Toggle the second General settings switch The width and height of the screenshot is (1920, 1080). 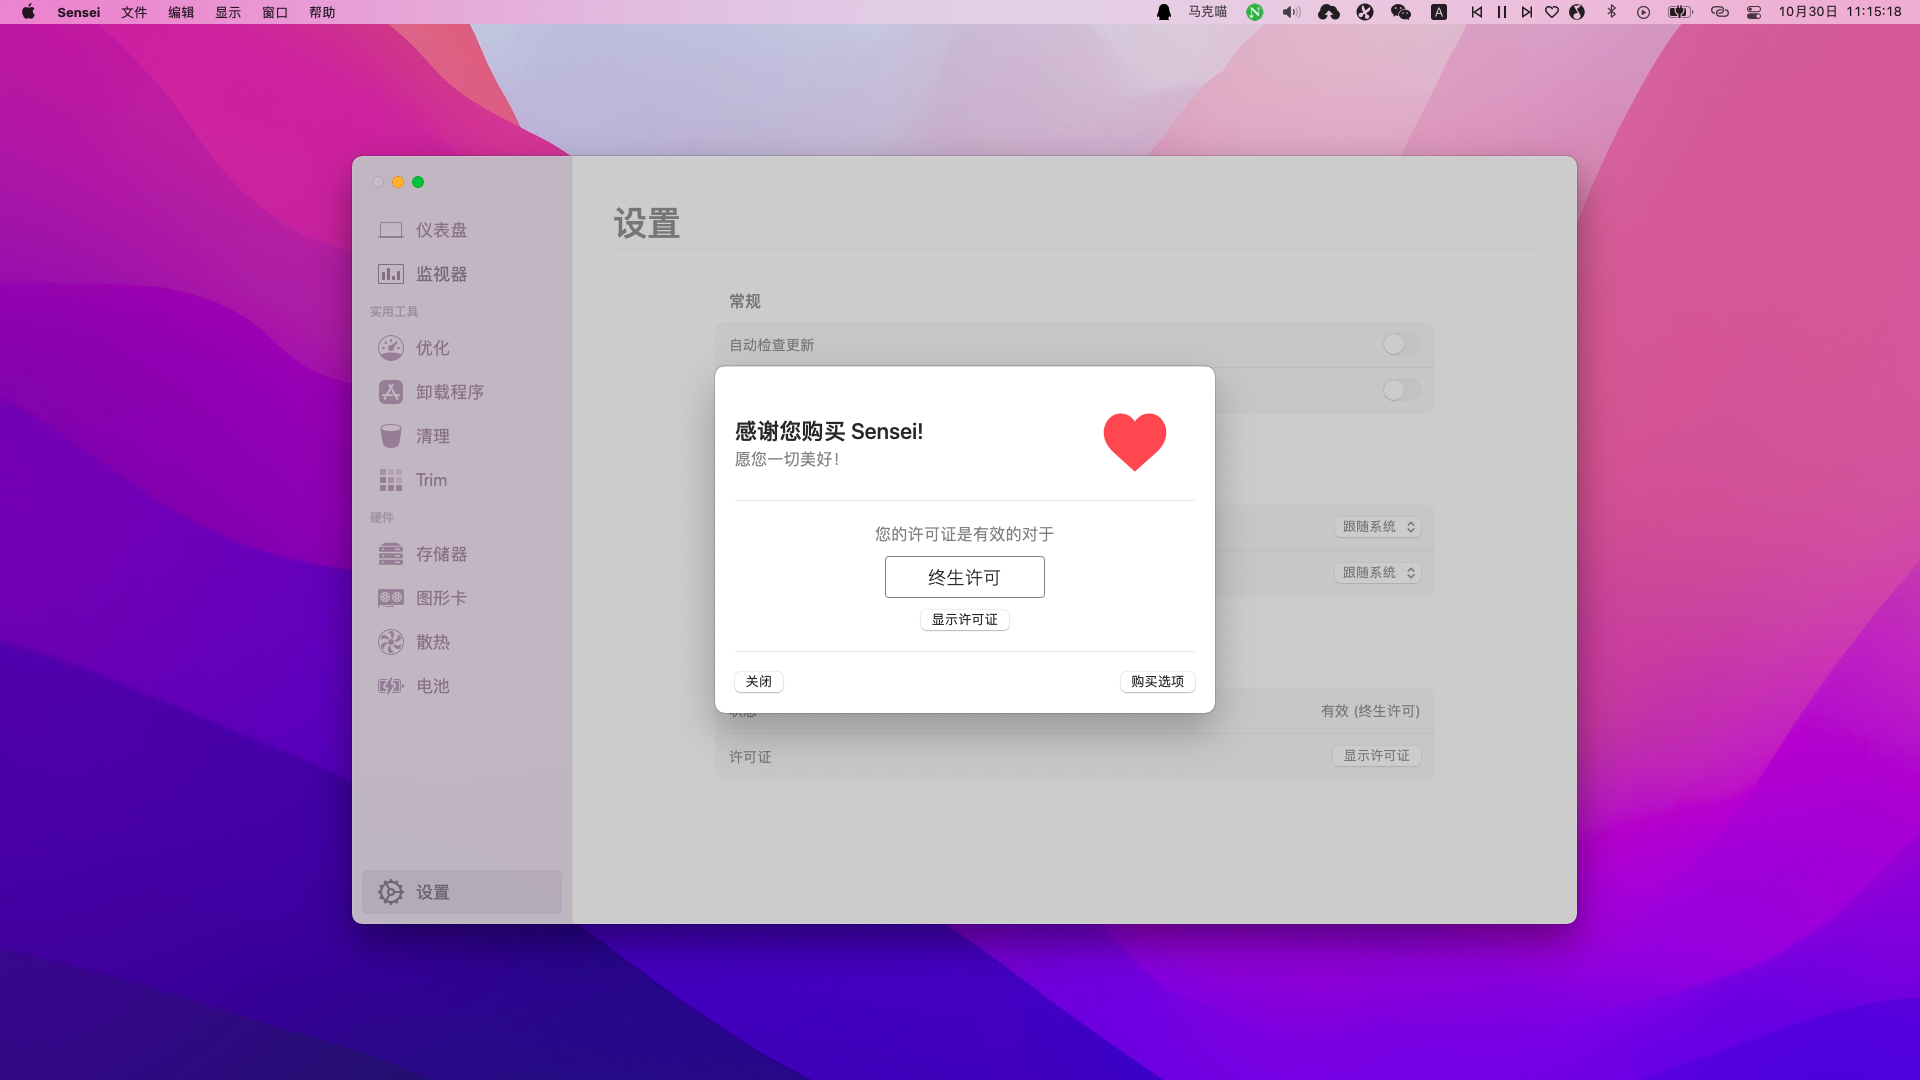(1401, 390)
